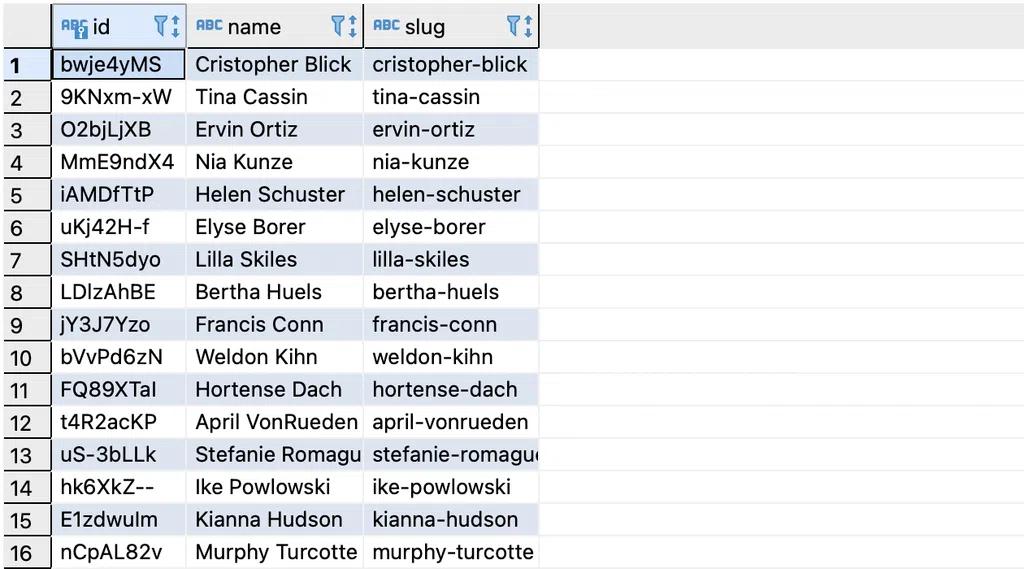Viewport: 1024px width, 569px height.
Task: Click the sort arrows in id column header
Action: click(175, 26)
